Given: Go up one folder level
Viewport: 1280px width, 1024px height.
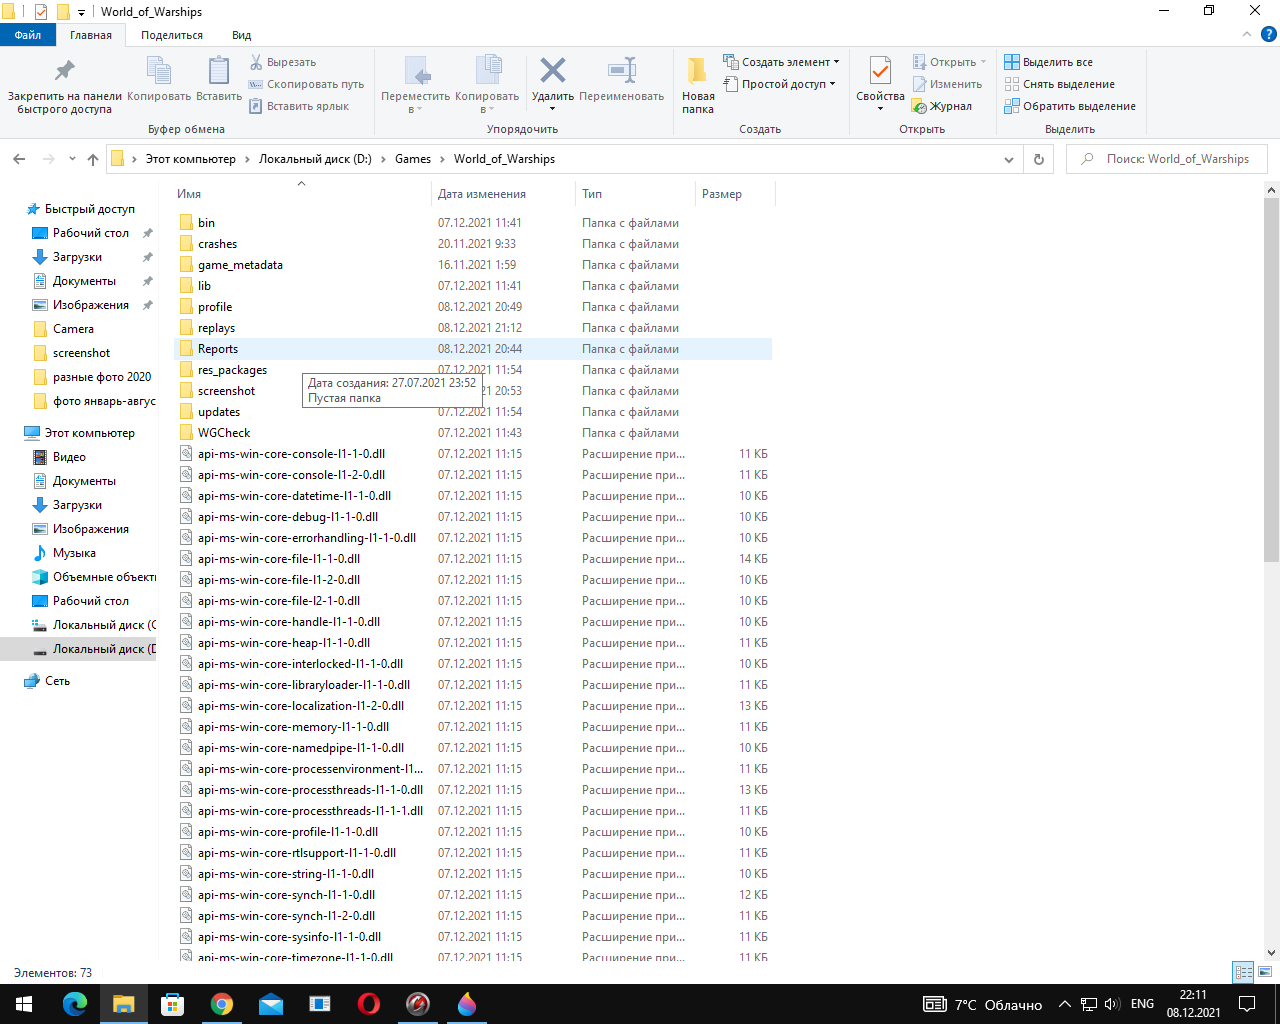Looking at the screenshot, I should (x=93, y=159).
